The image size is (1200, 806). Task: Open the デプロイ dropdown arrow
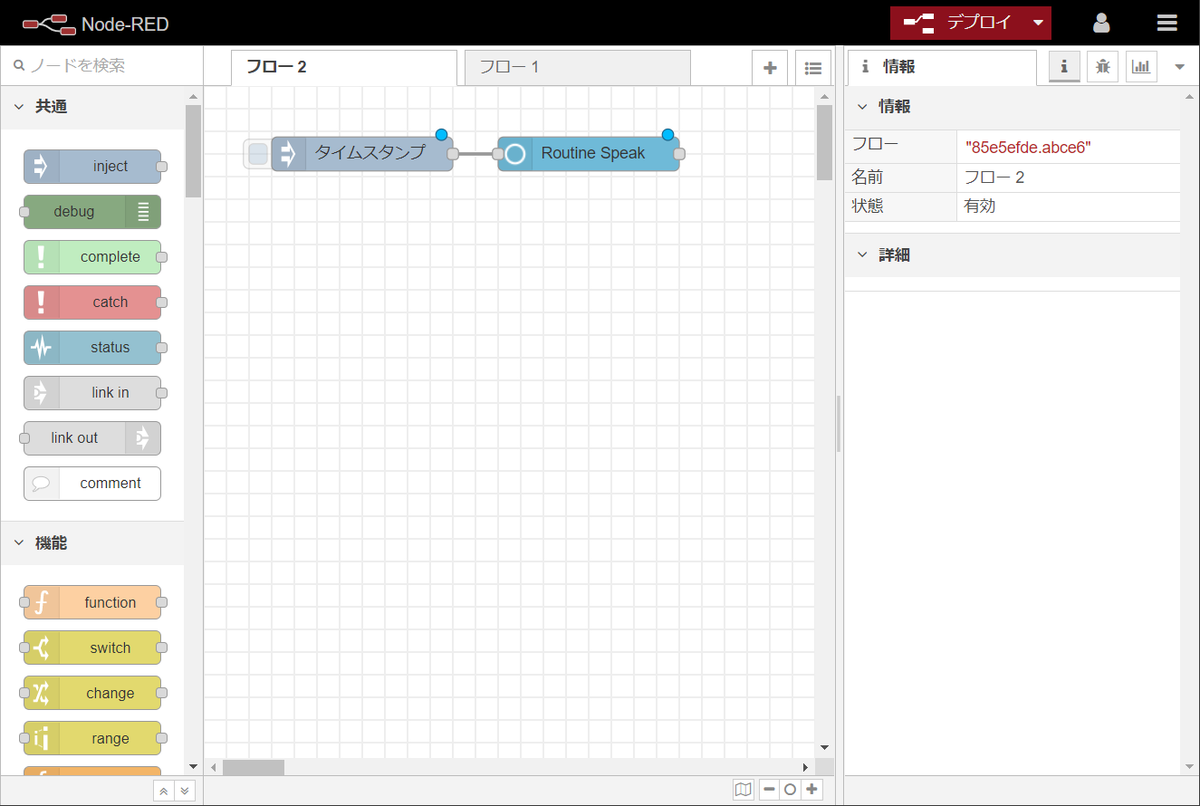[x=1038, y=23]
